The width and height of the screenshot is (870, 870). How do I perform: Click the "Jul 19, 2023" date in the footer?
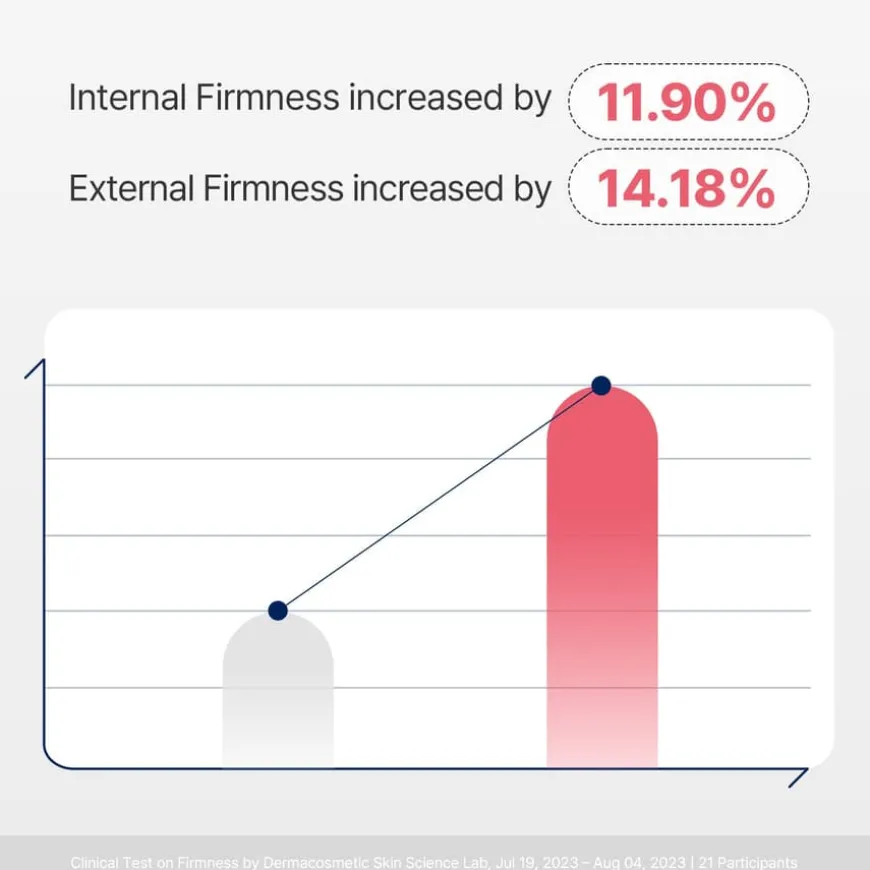pyautogui.click(x=541, y=862)
